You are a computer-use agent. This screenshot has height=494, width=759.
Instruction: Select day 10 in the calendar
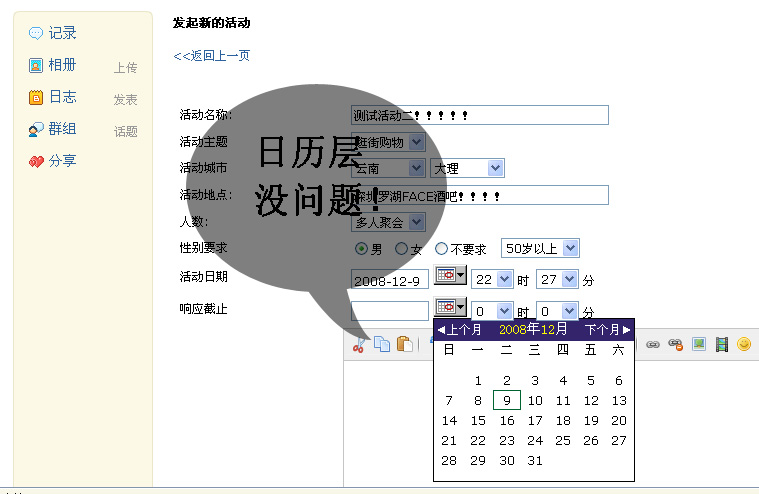pos(535,401)
